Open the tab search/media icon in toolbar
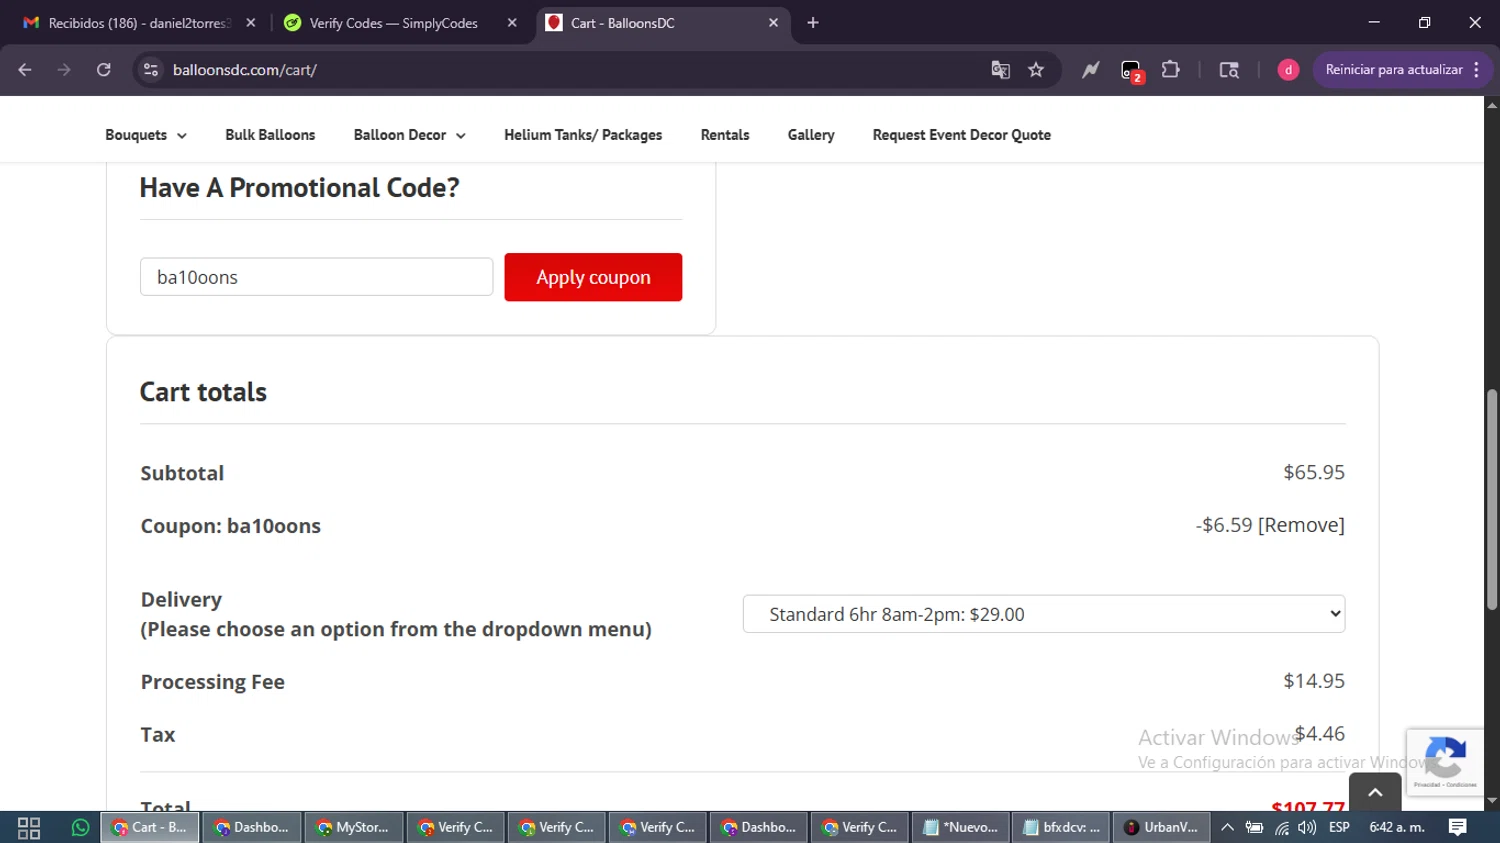The height and width of the screenshot is (843, 1500). pyautogui.click(x=1229, y=70)
